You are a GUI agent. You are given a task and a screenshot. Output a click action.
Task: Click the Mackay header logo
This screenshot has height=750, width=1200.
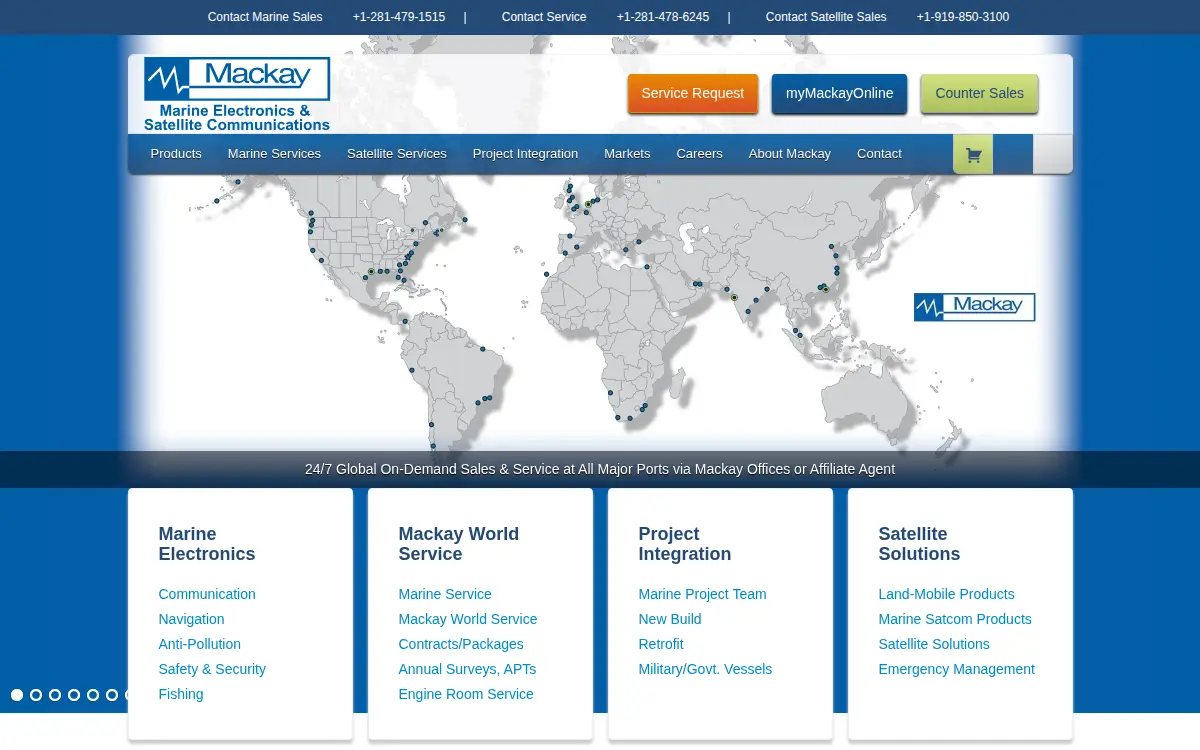tap(237, 94)
